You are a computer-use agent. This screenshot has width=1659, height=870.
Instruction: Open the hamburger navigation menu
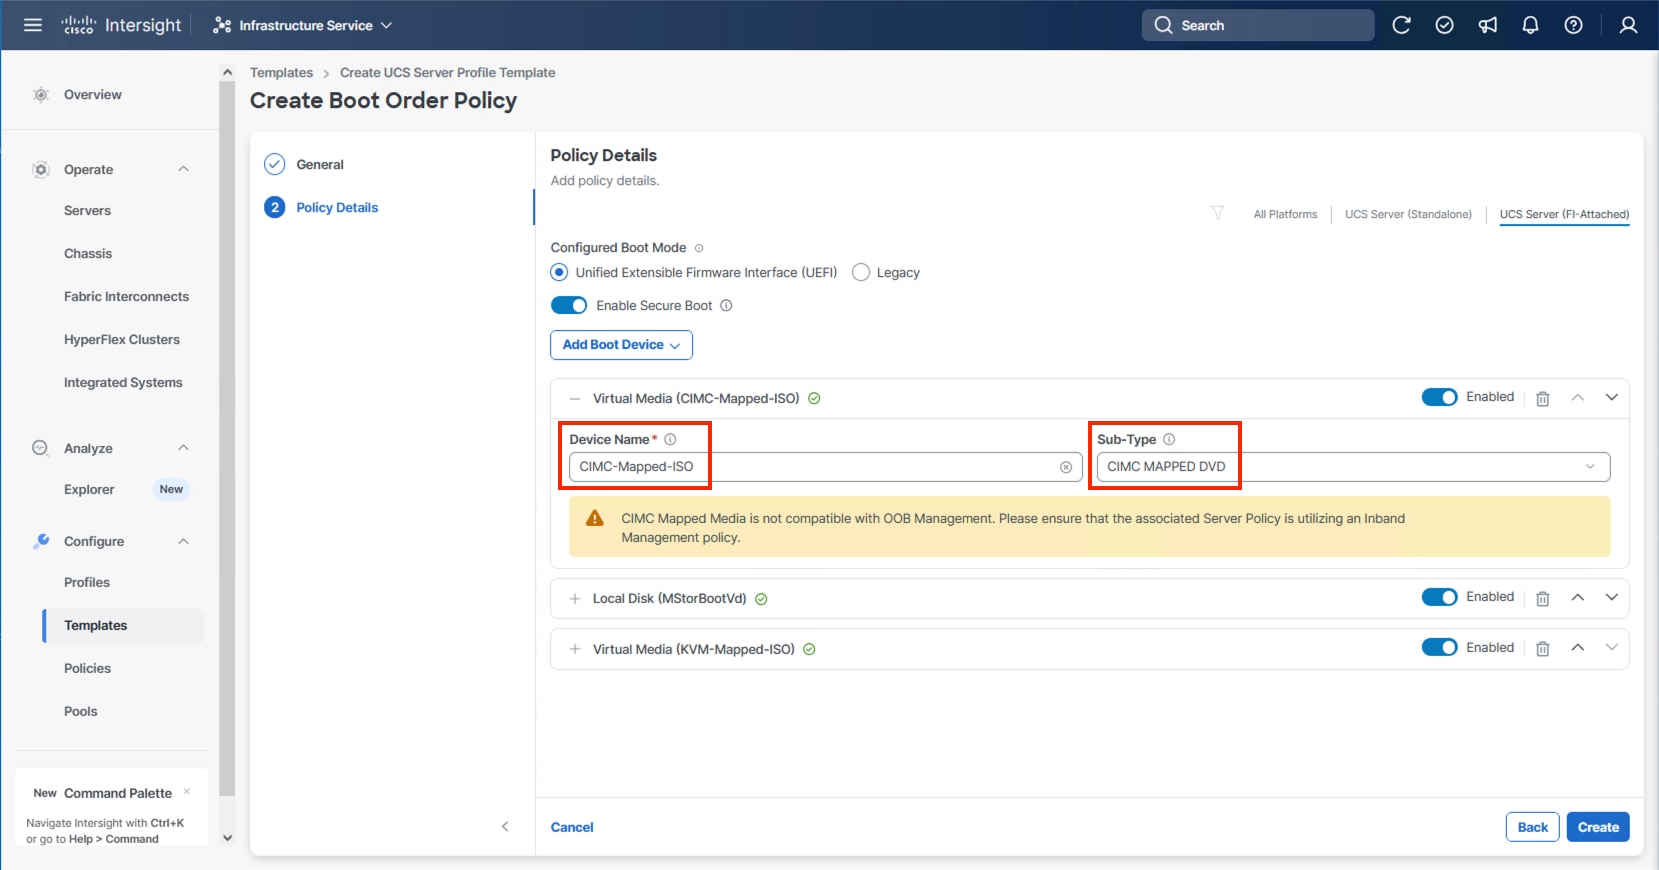pos(33,25)
